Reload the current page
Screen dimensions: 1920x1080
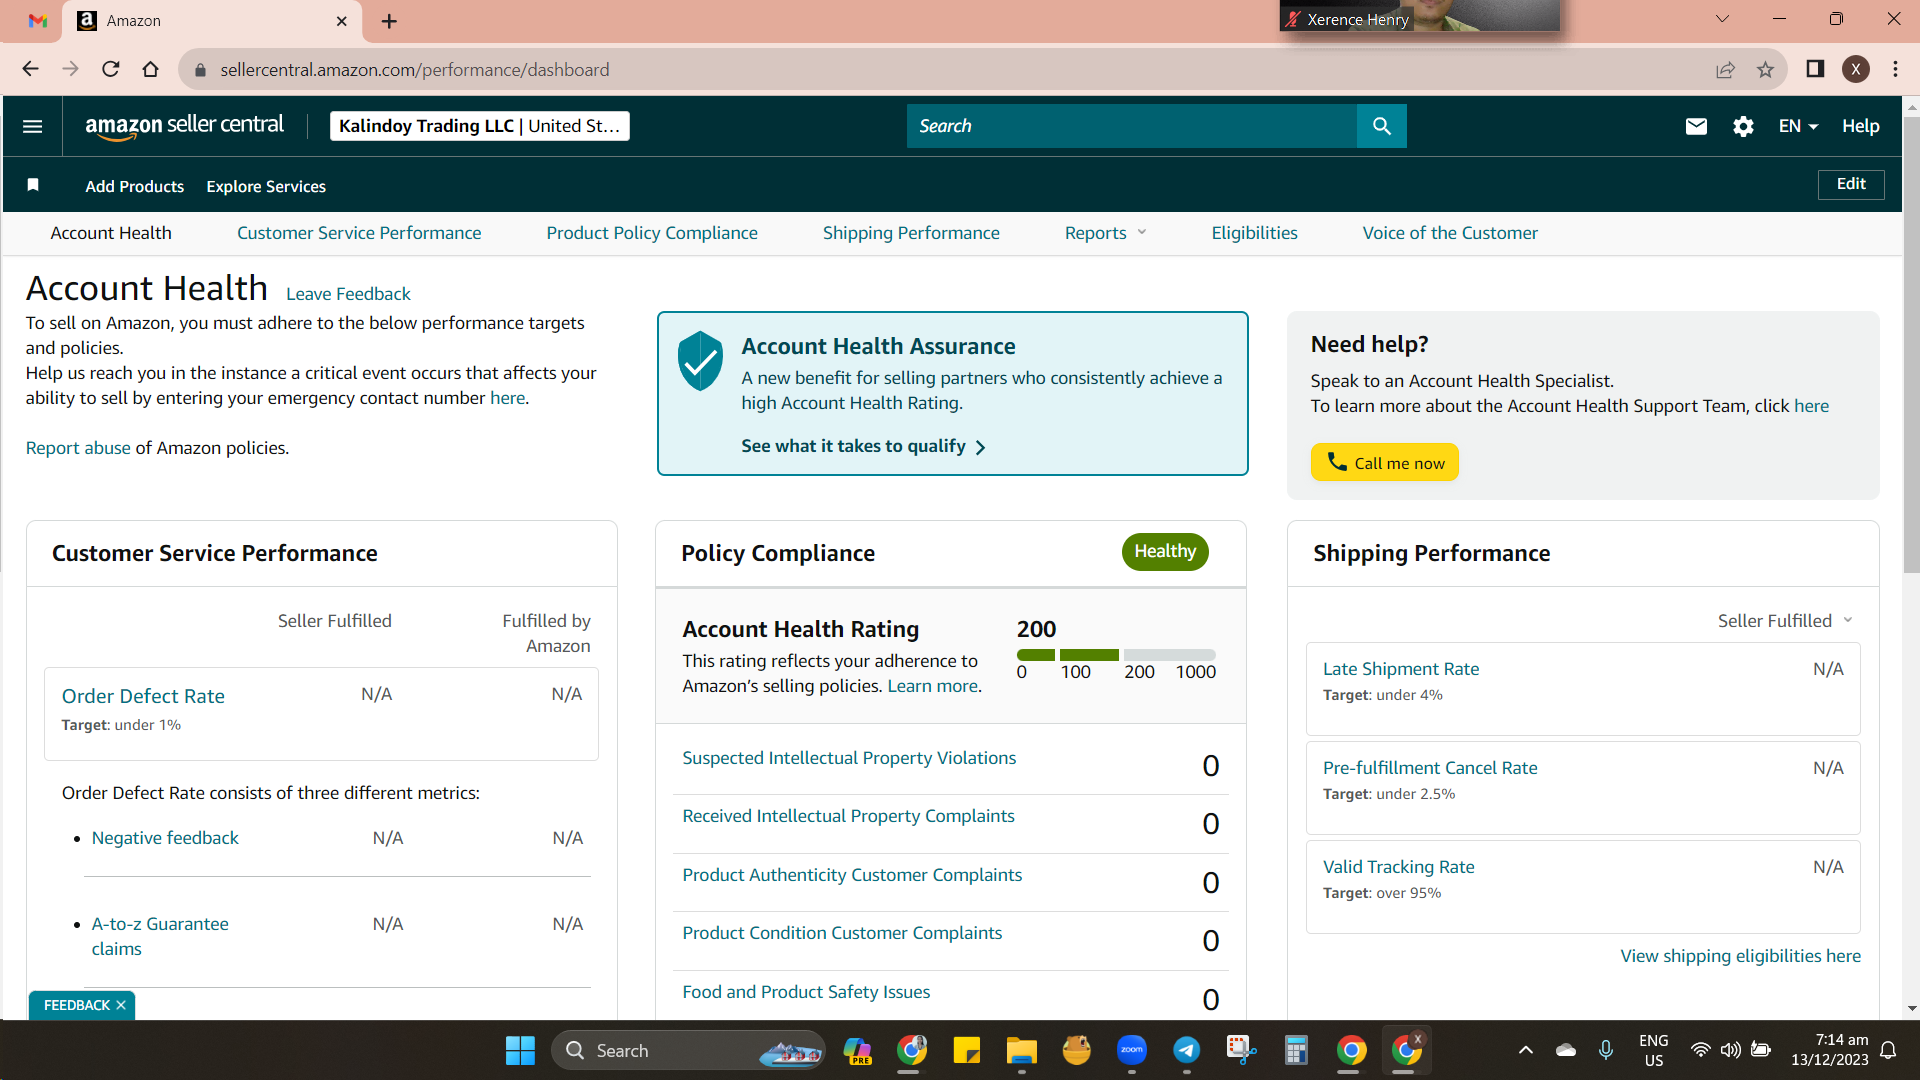(110, 69)
